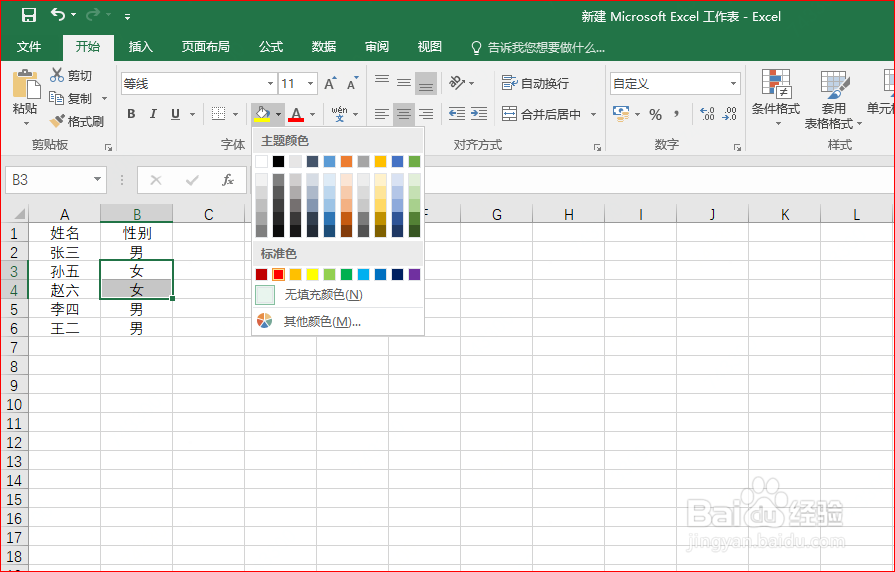Click the text orientation icon

(x=457, y=83)
